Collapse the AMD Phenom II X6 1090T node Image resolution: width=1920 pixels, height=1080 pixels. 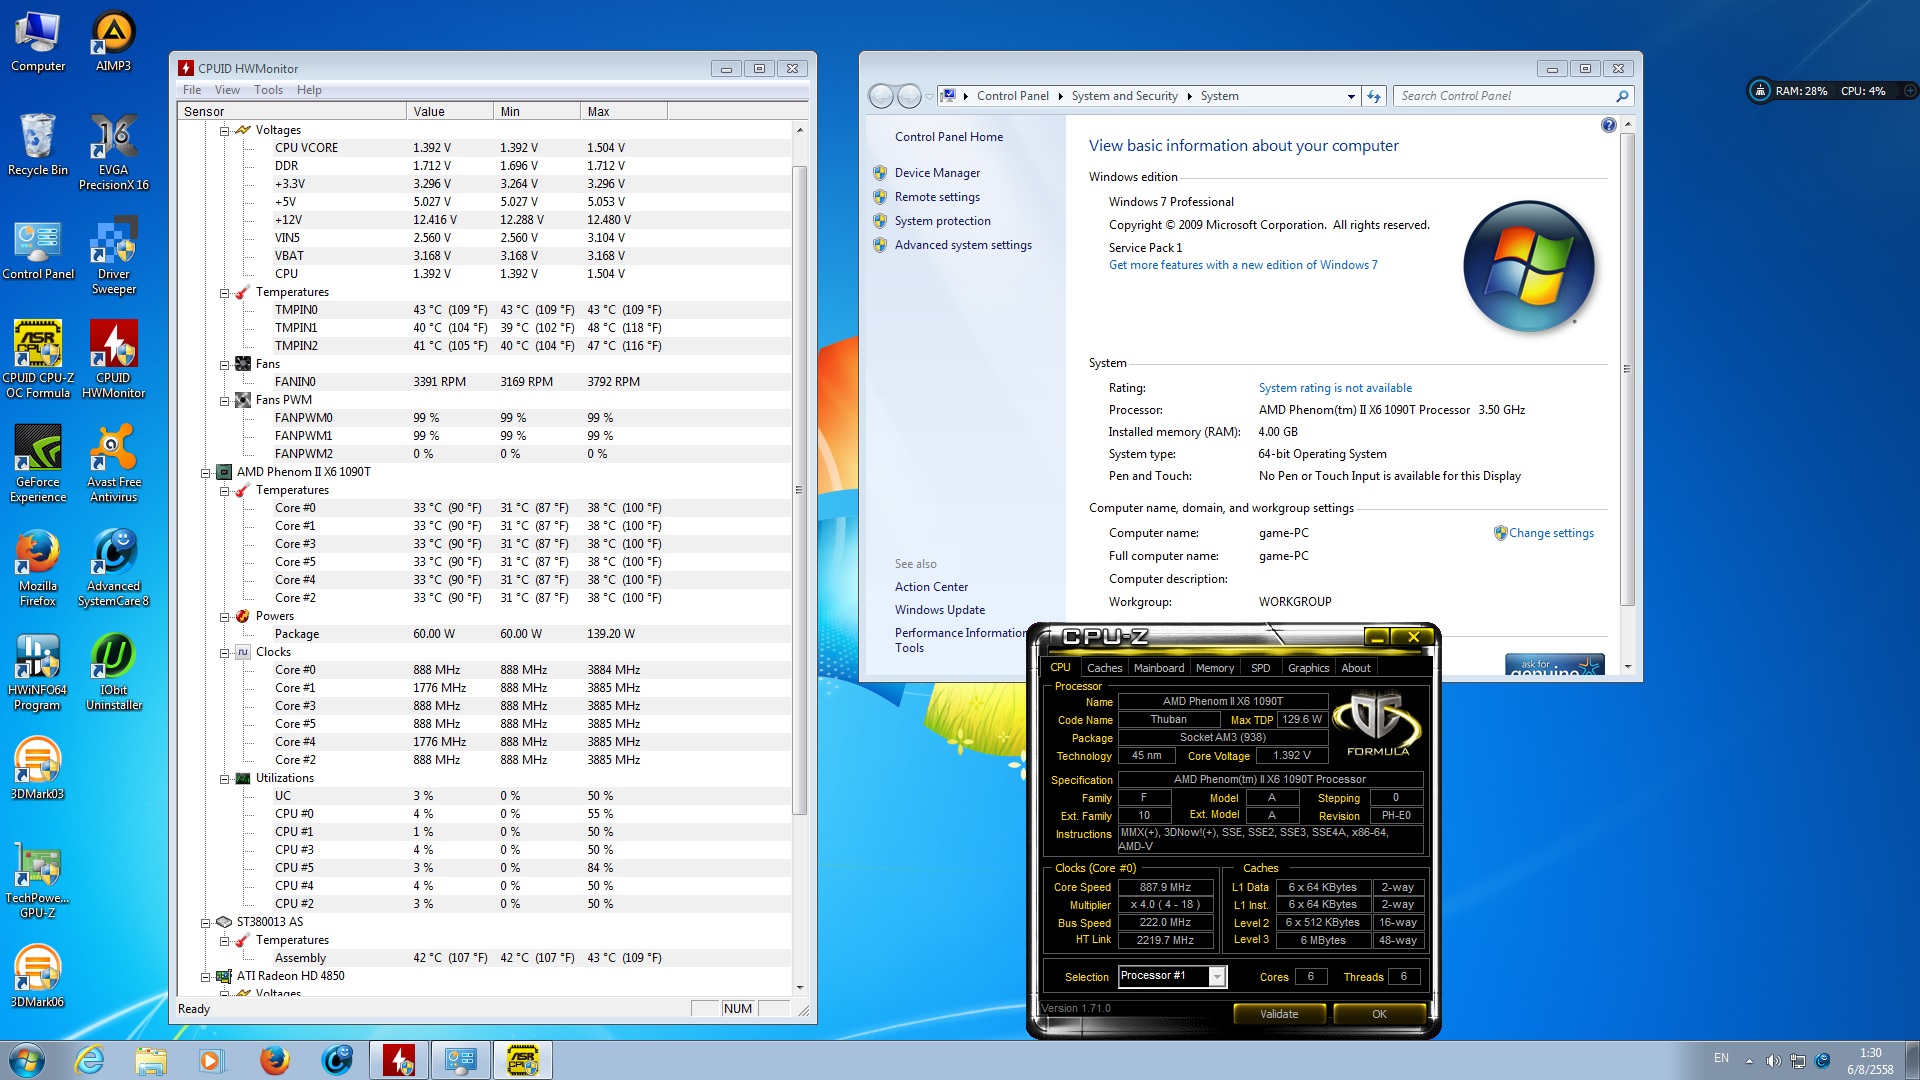click(206, 473)
